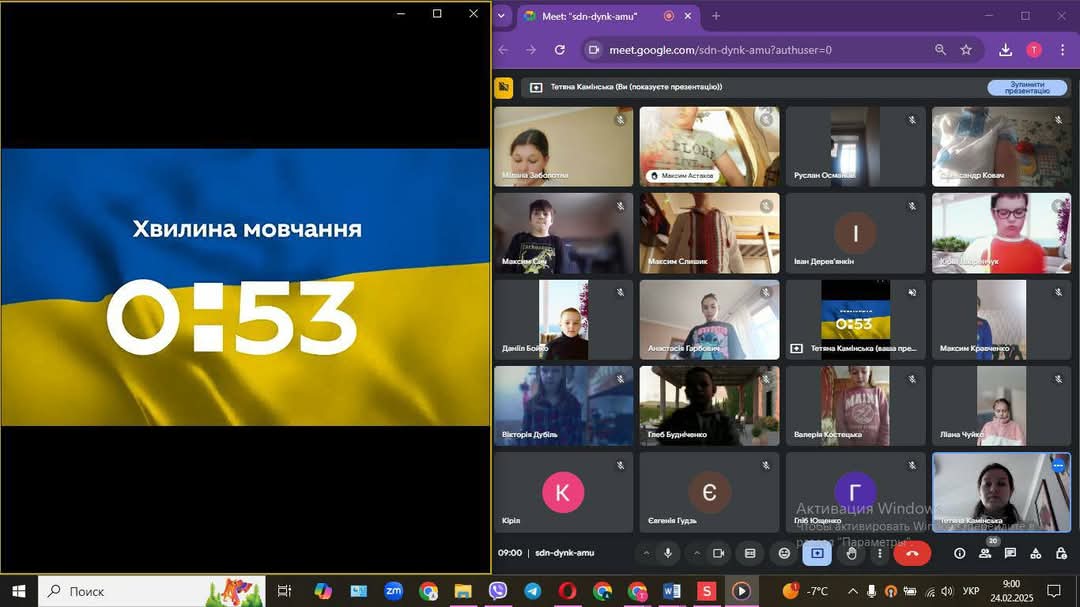The height and width of the screenshot is (607, 1080).
Task: Open the Meet activities panel
Action: pos(1036,553)
